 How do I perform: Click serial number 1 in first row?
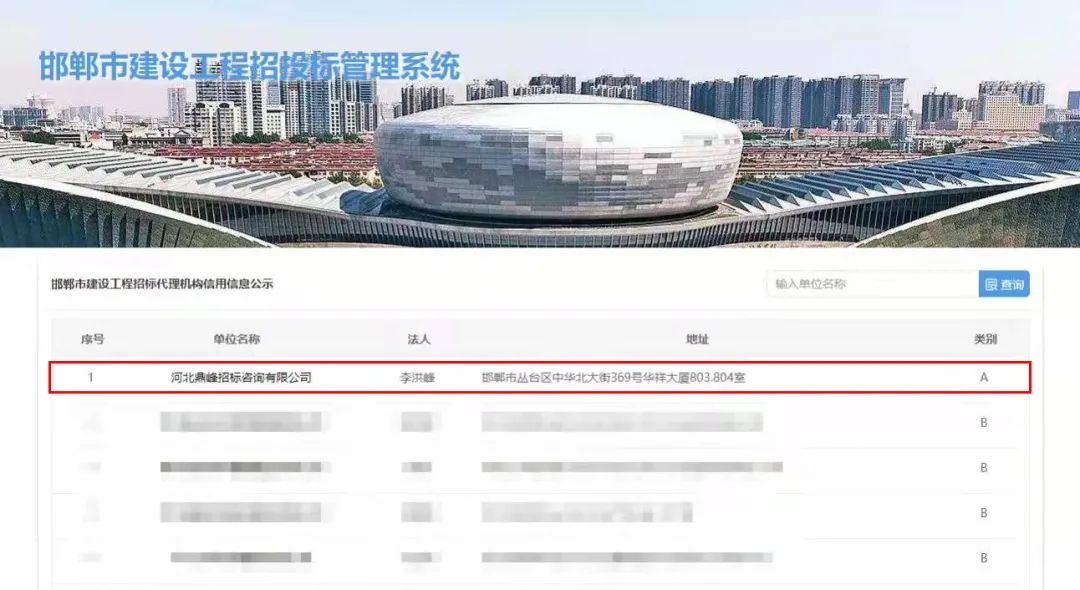[x=90, y=377]
